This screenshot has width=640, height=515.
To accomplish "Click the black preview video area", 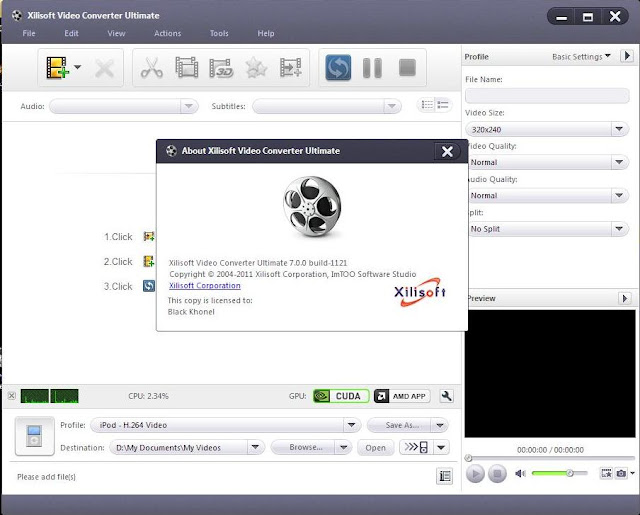I will coord(550,373).
